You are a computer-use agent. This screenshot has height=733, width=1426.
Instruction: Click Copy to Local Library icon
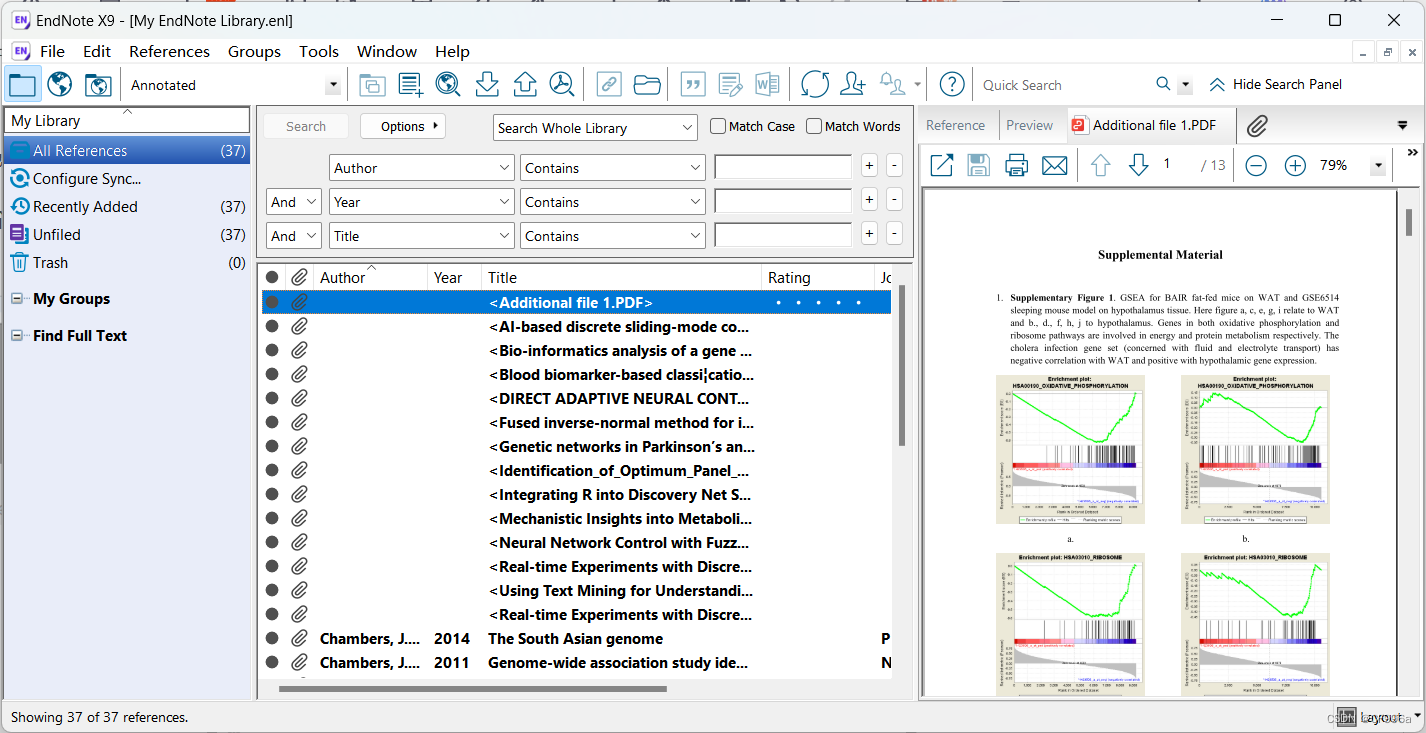click(373, 85)
